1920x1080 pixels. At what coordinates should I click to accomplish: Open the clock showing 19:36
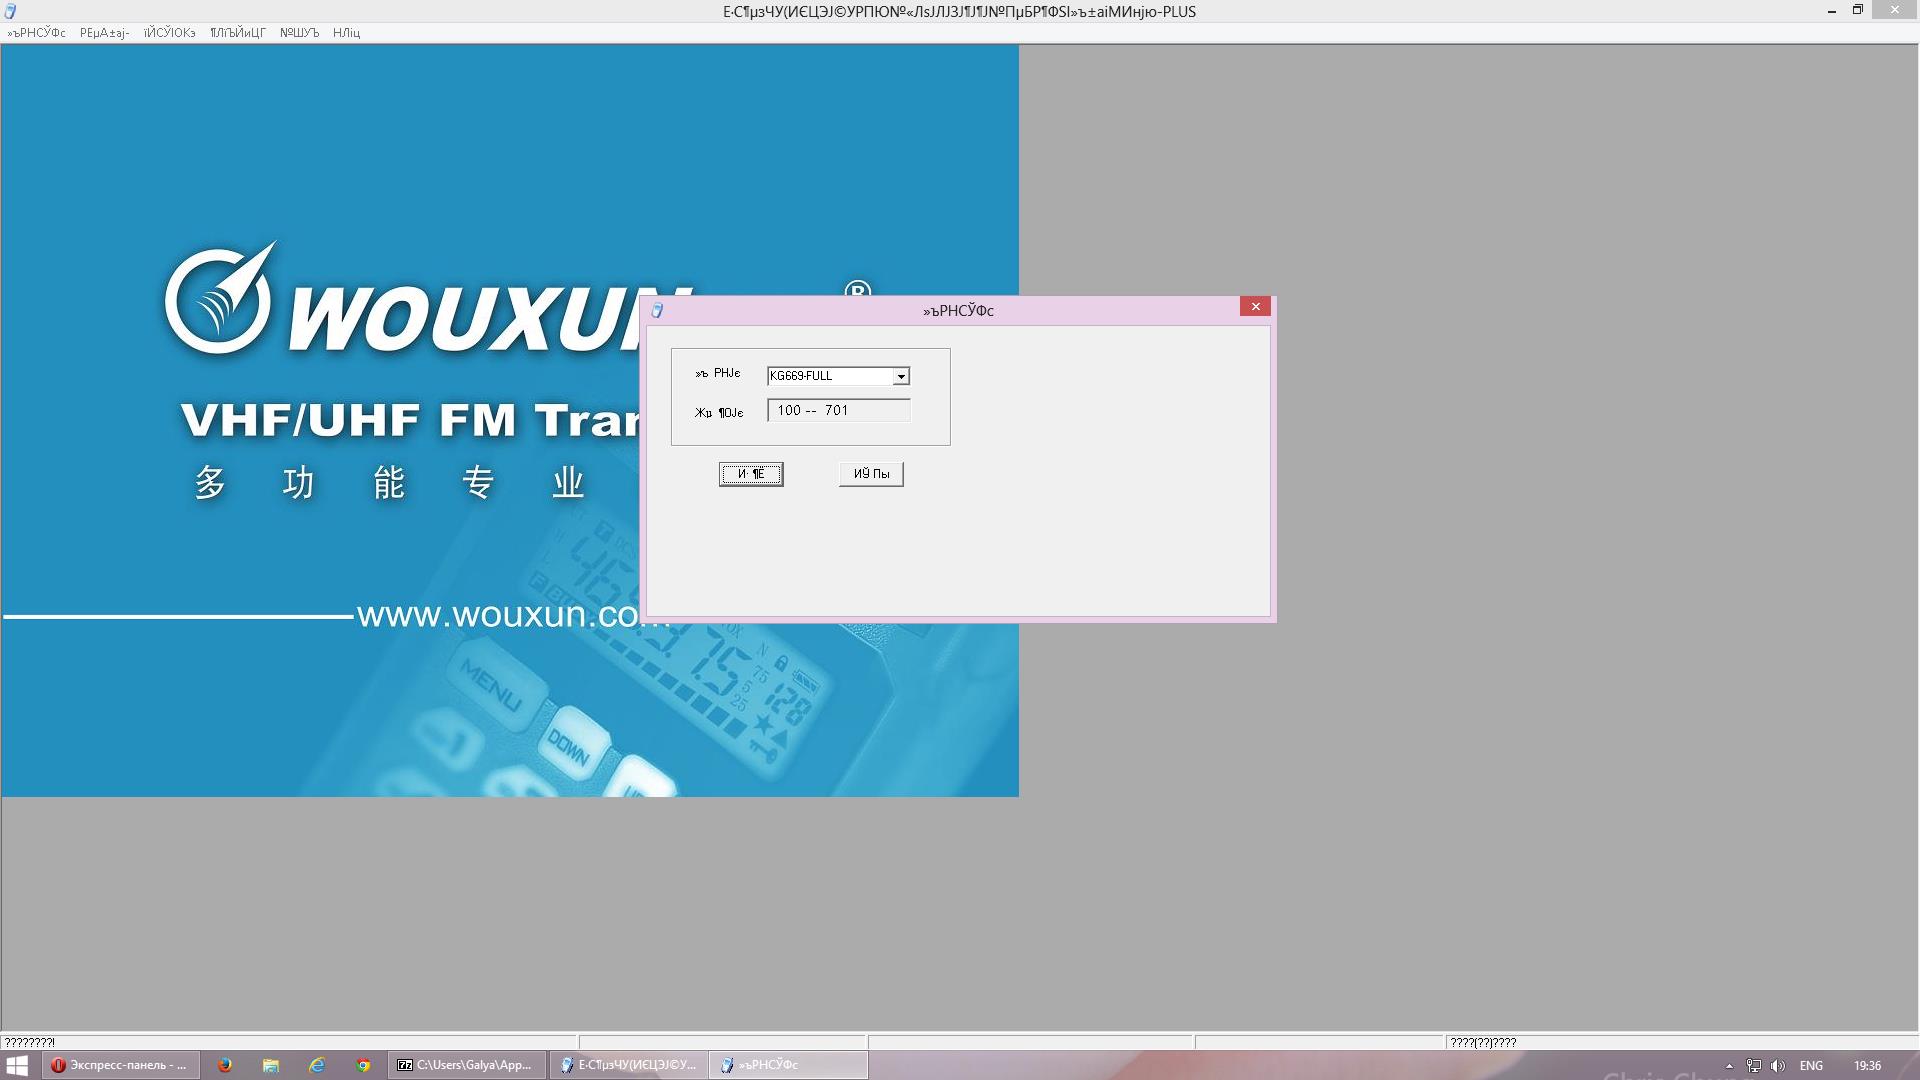pos(1867,1066)
